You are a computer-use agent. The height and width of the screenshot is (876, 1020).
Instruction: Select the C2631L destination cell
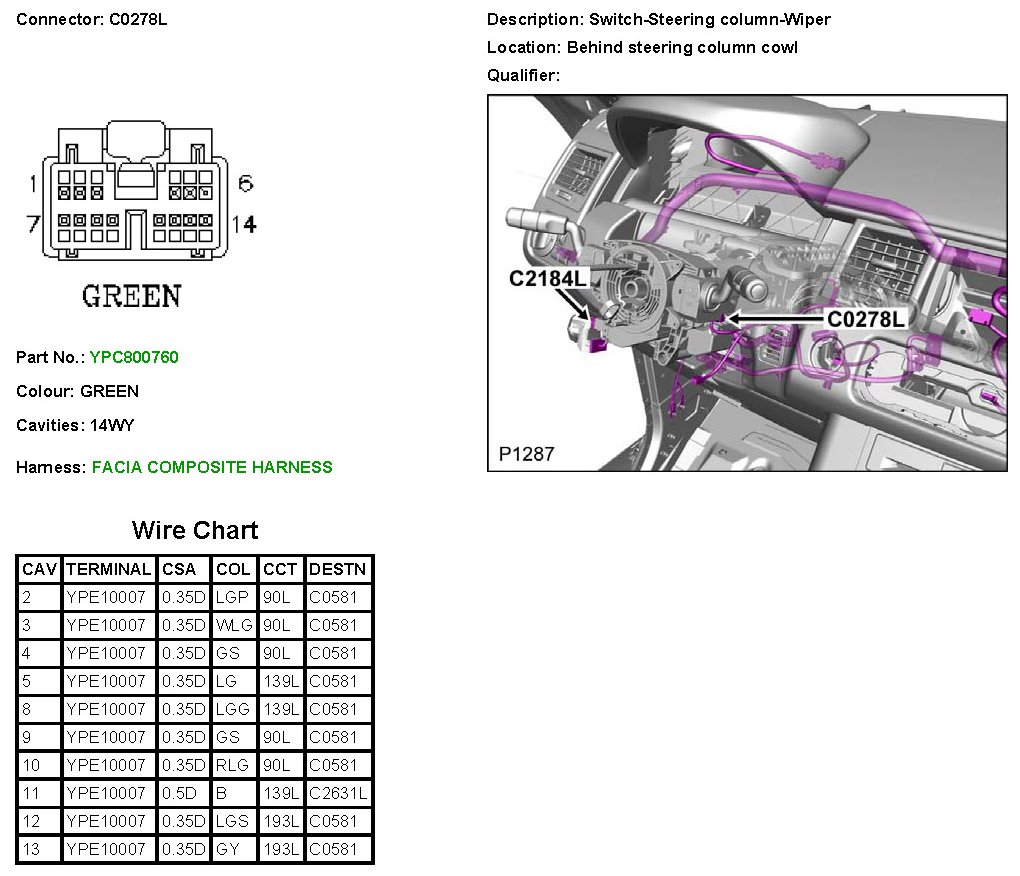tap(338, 793)
